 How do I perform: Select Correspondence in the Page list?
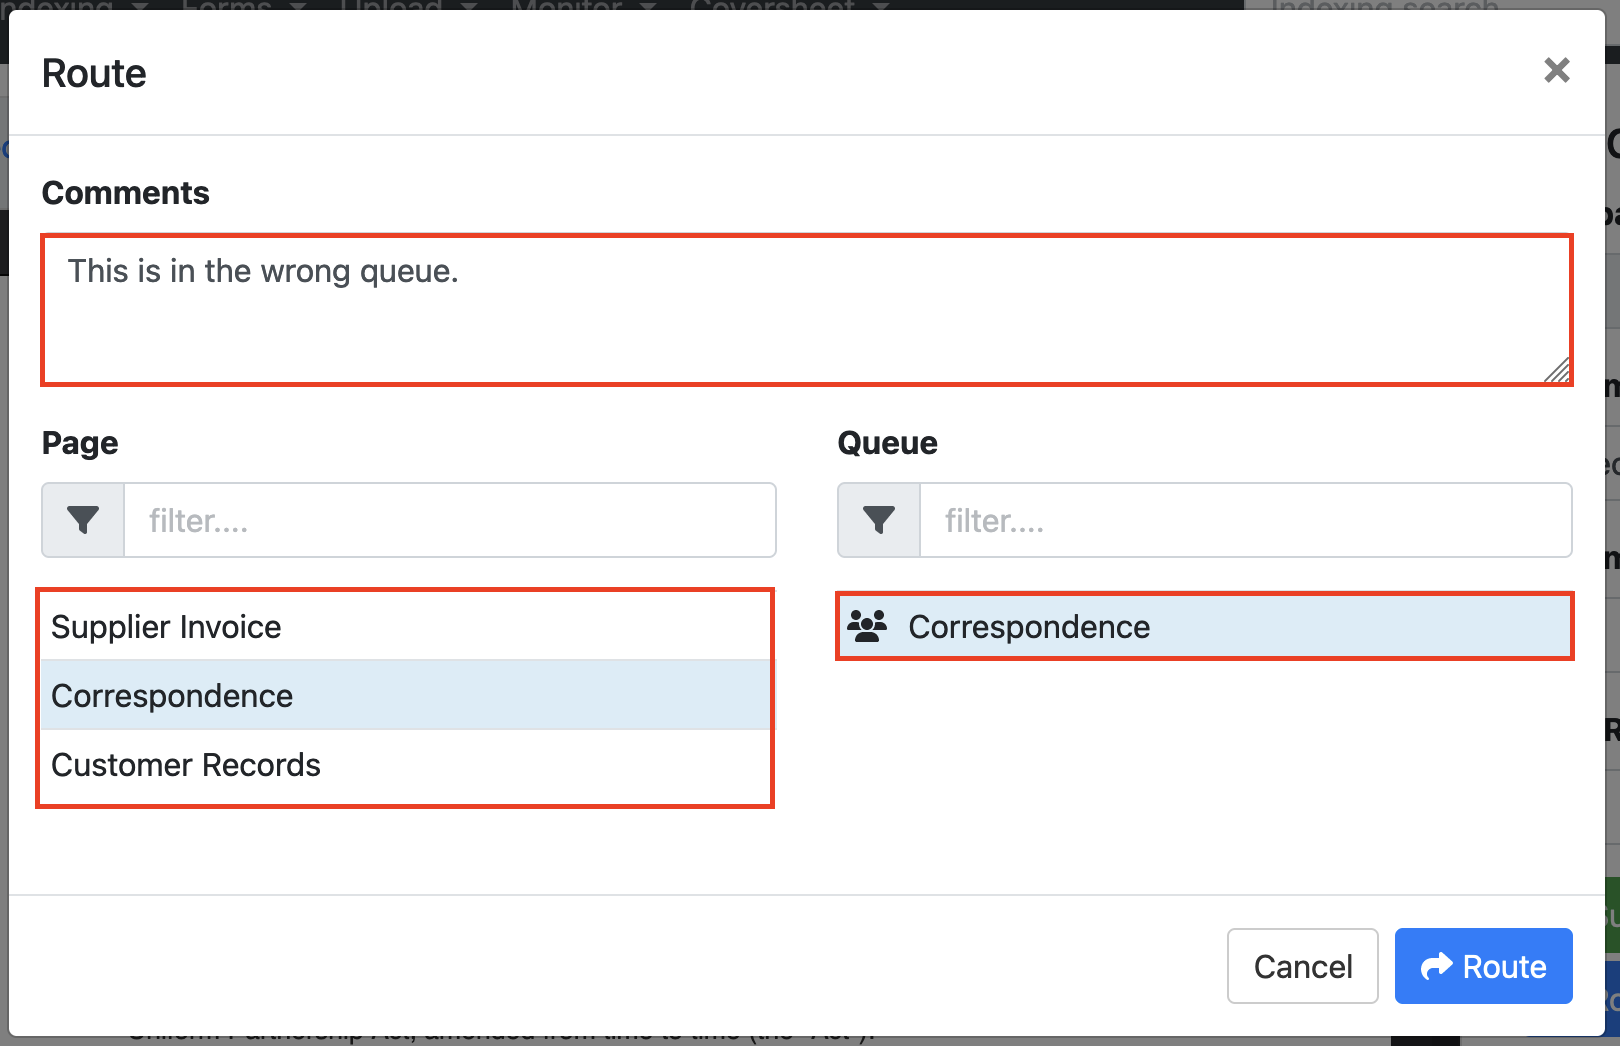click(172, 696)
